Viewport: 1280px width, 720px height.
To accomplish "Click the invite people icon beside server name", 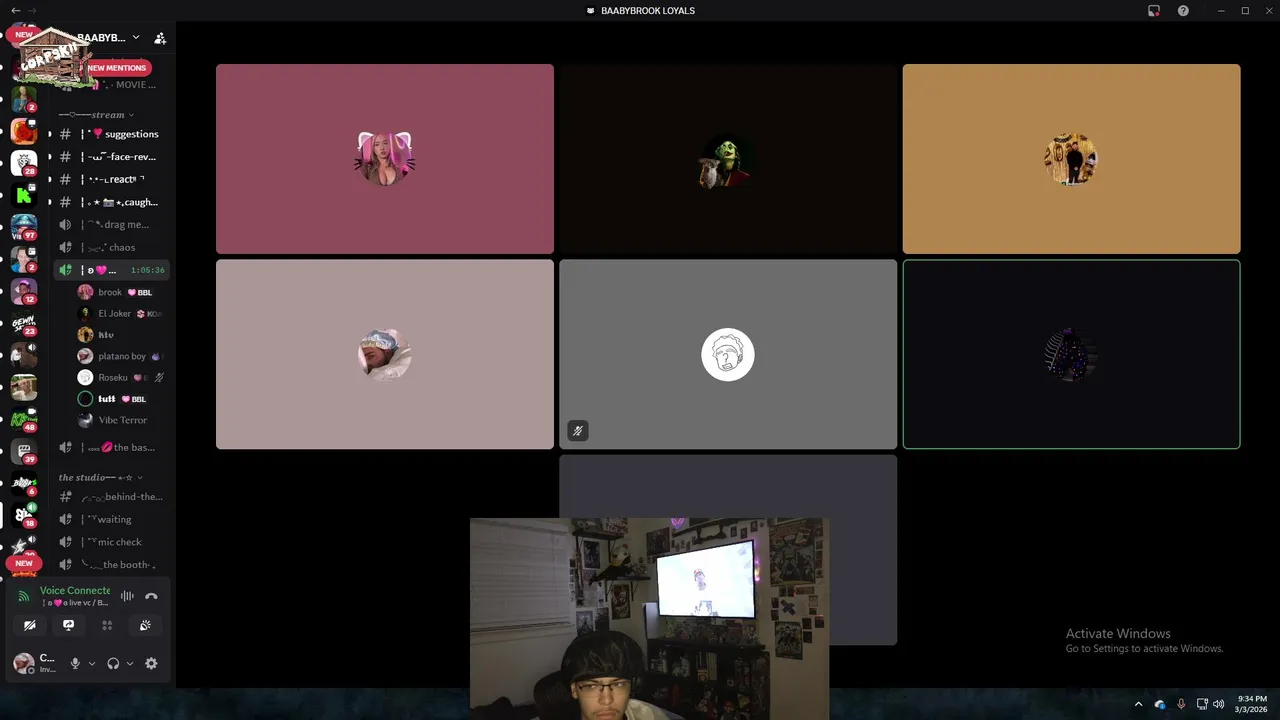I will point(160,38).
